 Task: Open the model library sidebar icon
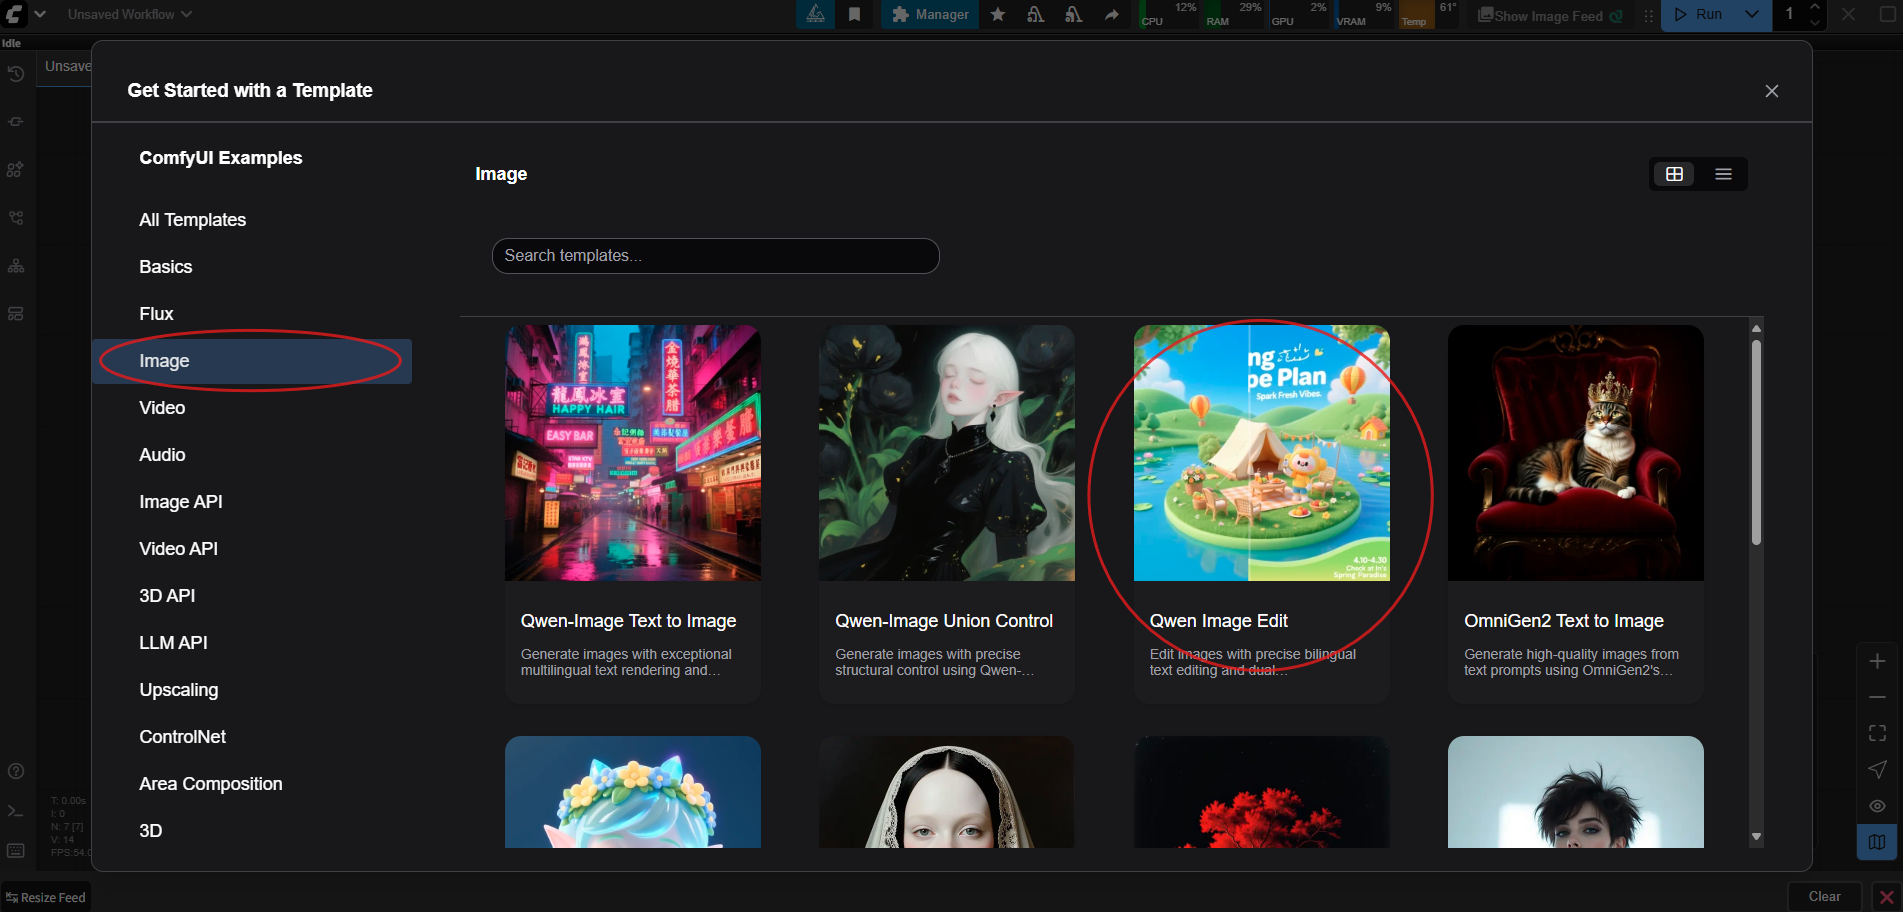(15, 170)
